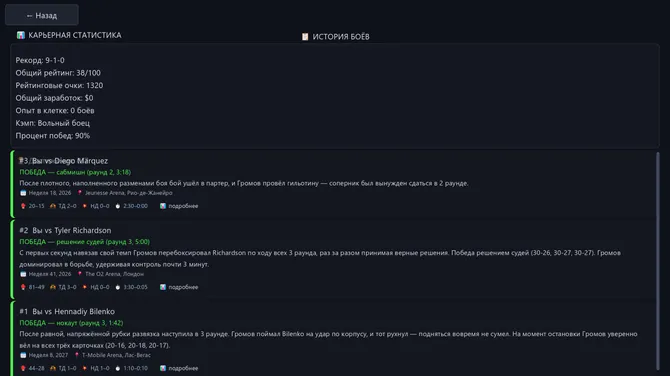Click the Неделя 8, 2027 date
The image size is (670, 376).
click(48, 355)
